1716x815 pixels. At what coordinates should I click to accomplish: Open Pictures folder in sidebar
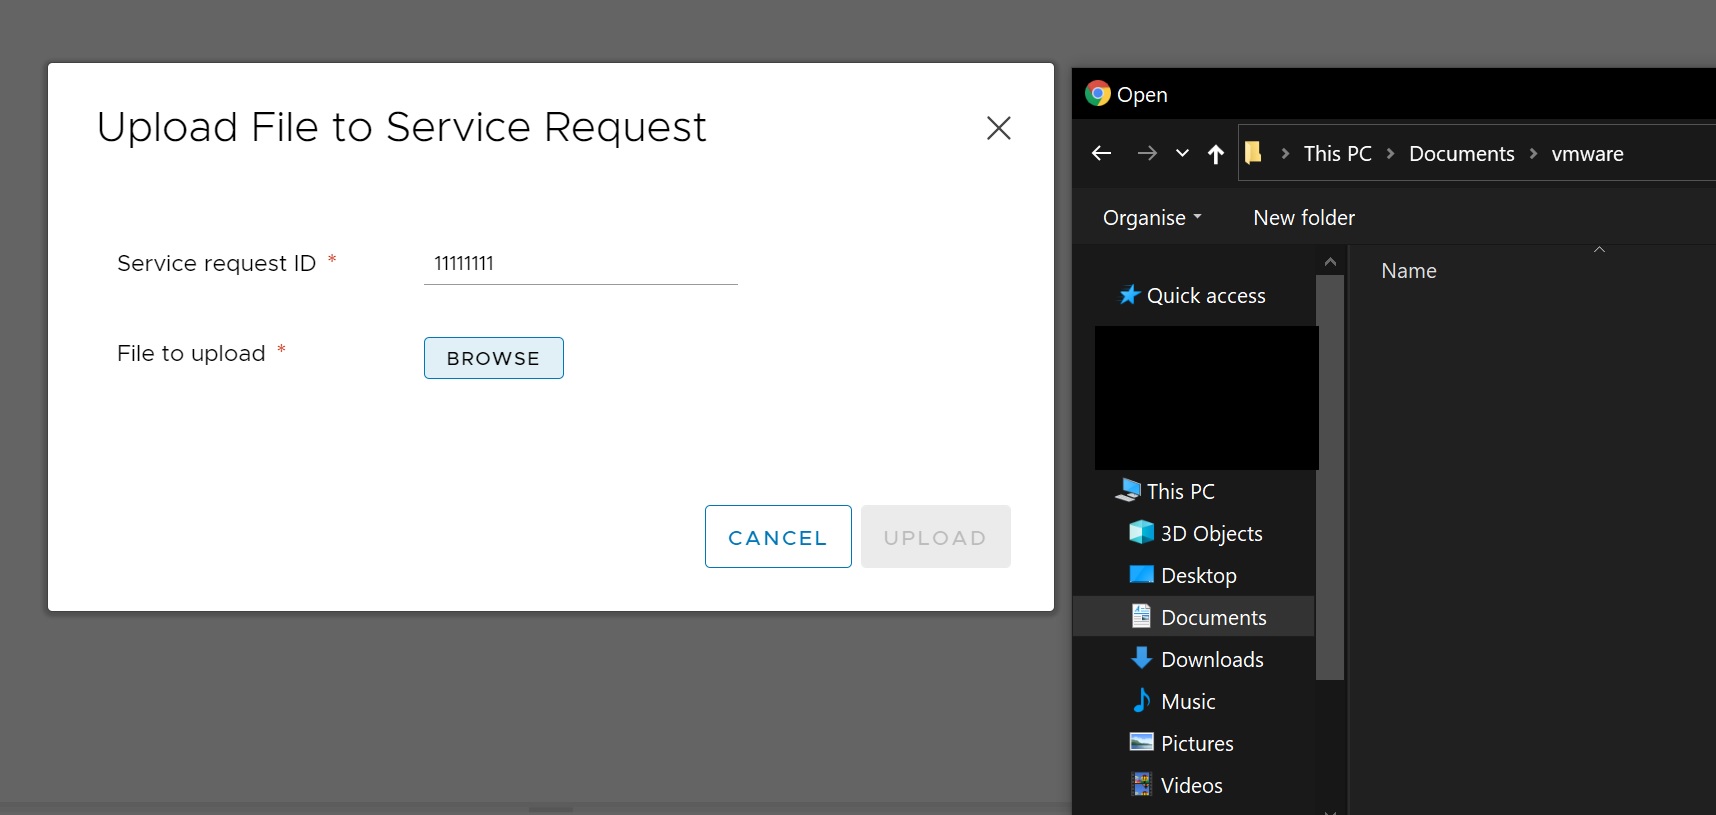tap(1196, 744)
